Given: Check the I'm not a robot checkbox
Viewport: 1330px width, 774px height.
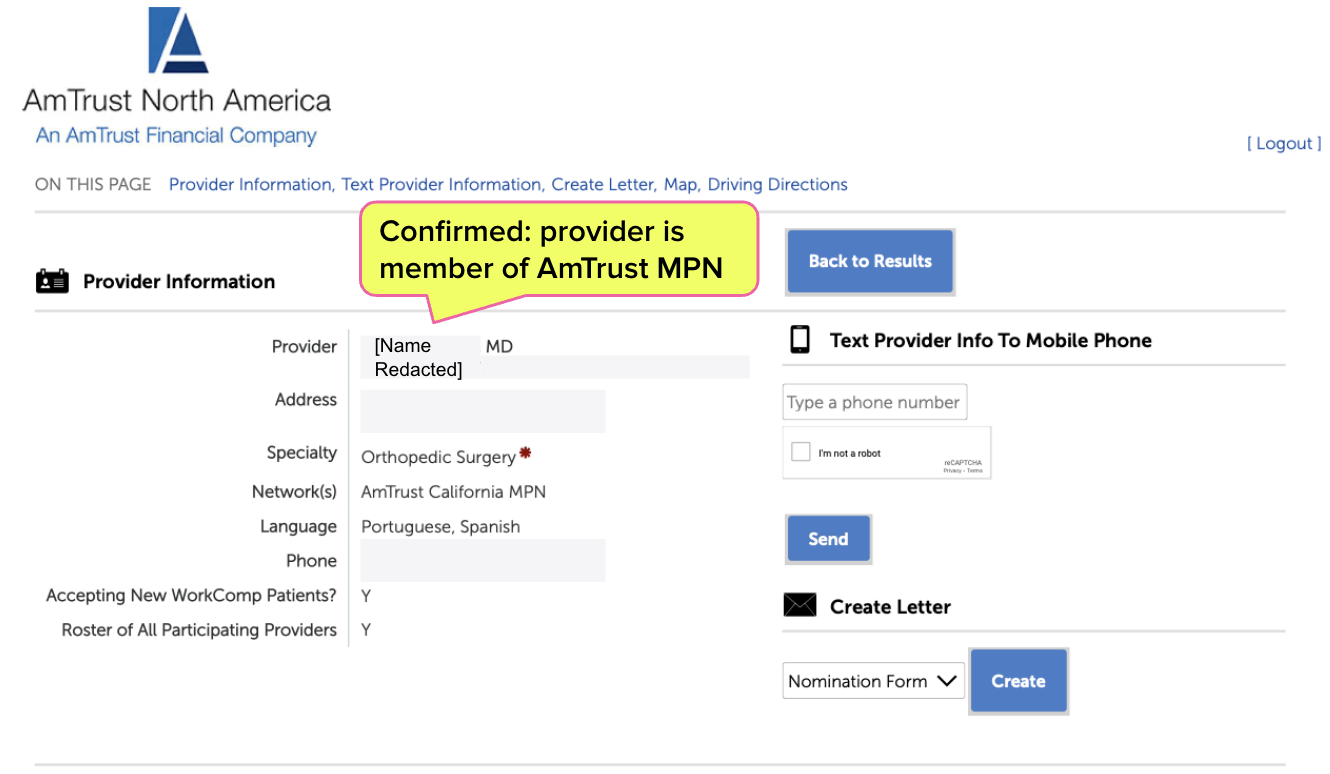Looking at the screenshot, I should click(800, 452).
